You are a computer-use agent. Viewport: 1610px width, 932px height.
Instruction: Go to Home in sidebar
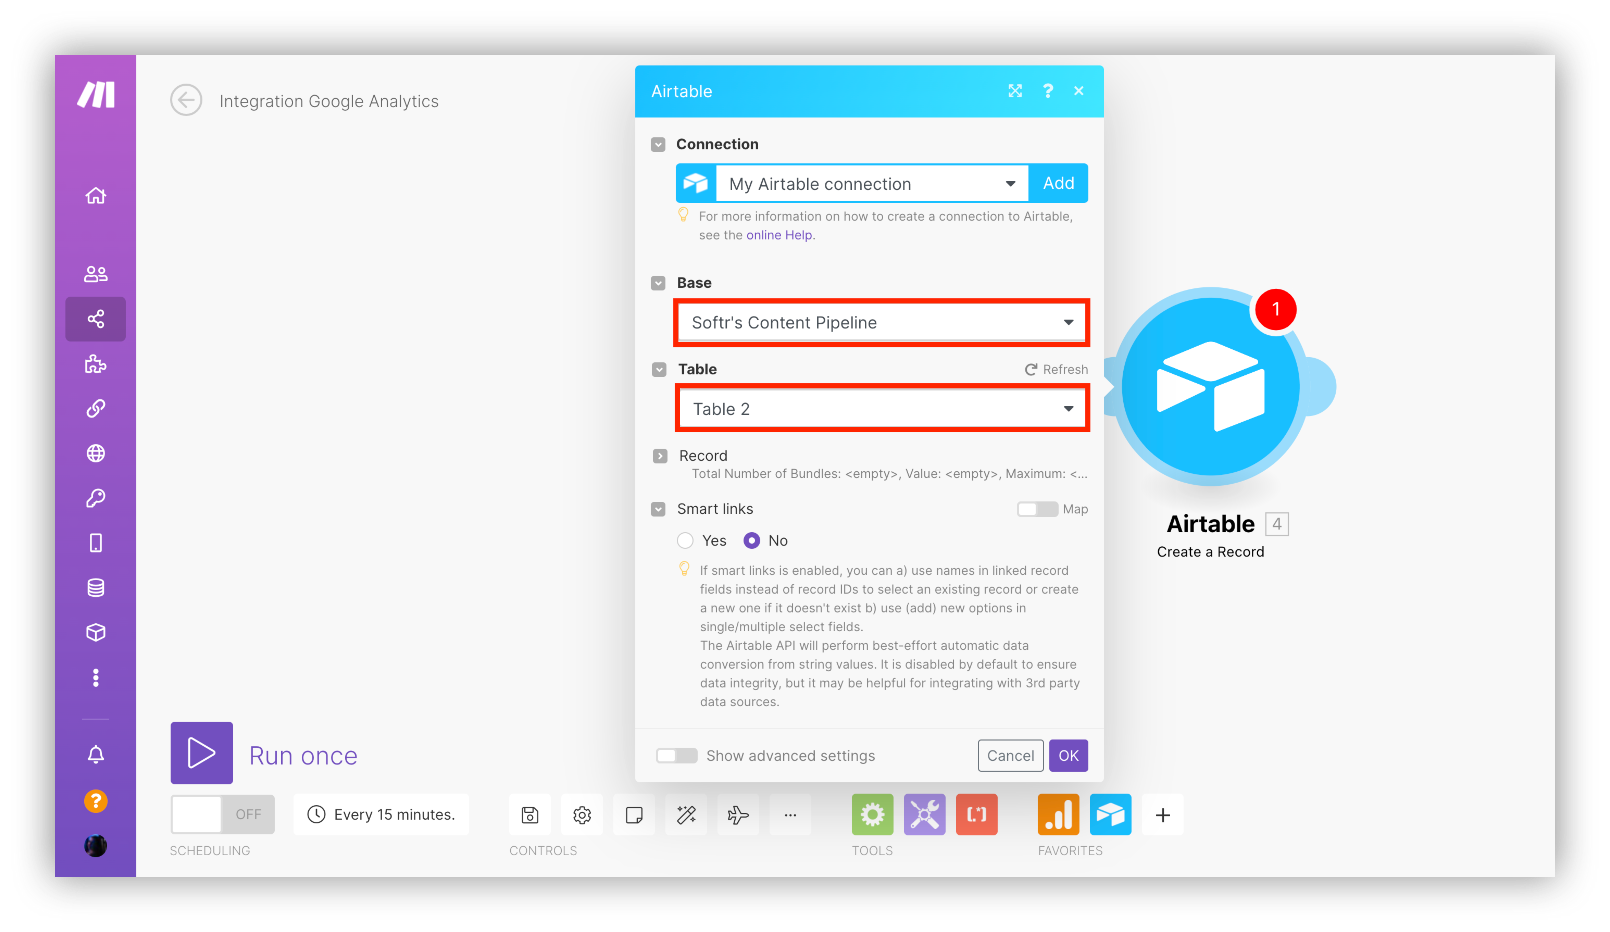tap(96, 195)
